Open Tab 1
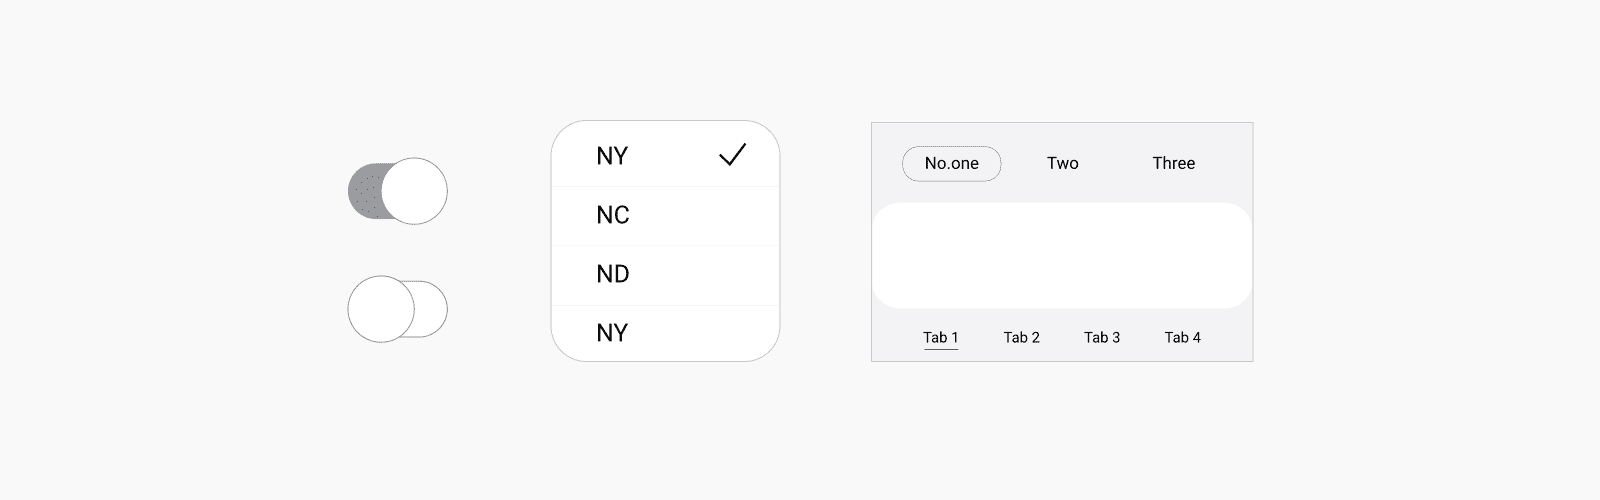The width and height of the screenshot is (1600, 500). 940,337
